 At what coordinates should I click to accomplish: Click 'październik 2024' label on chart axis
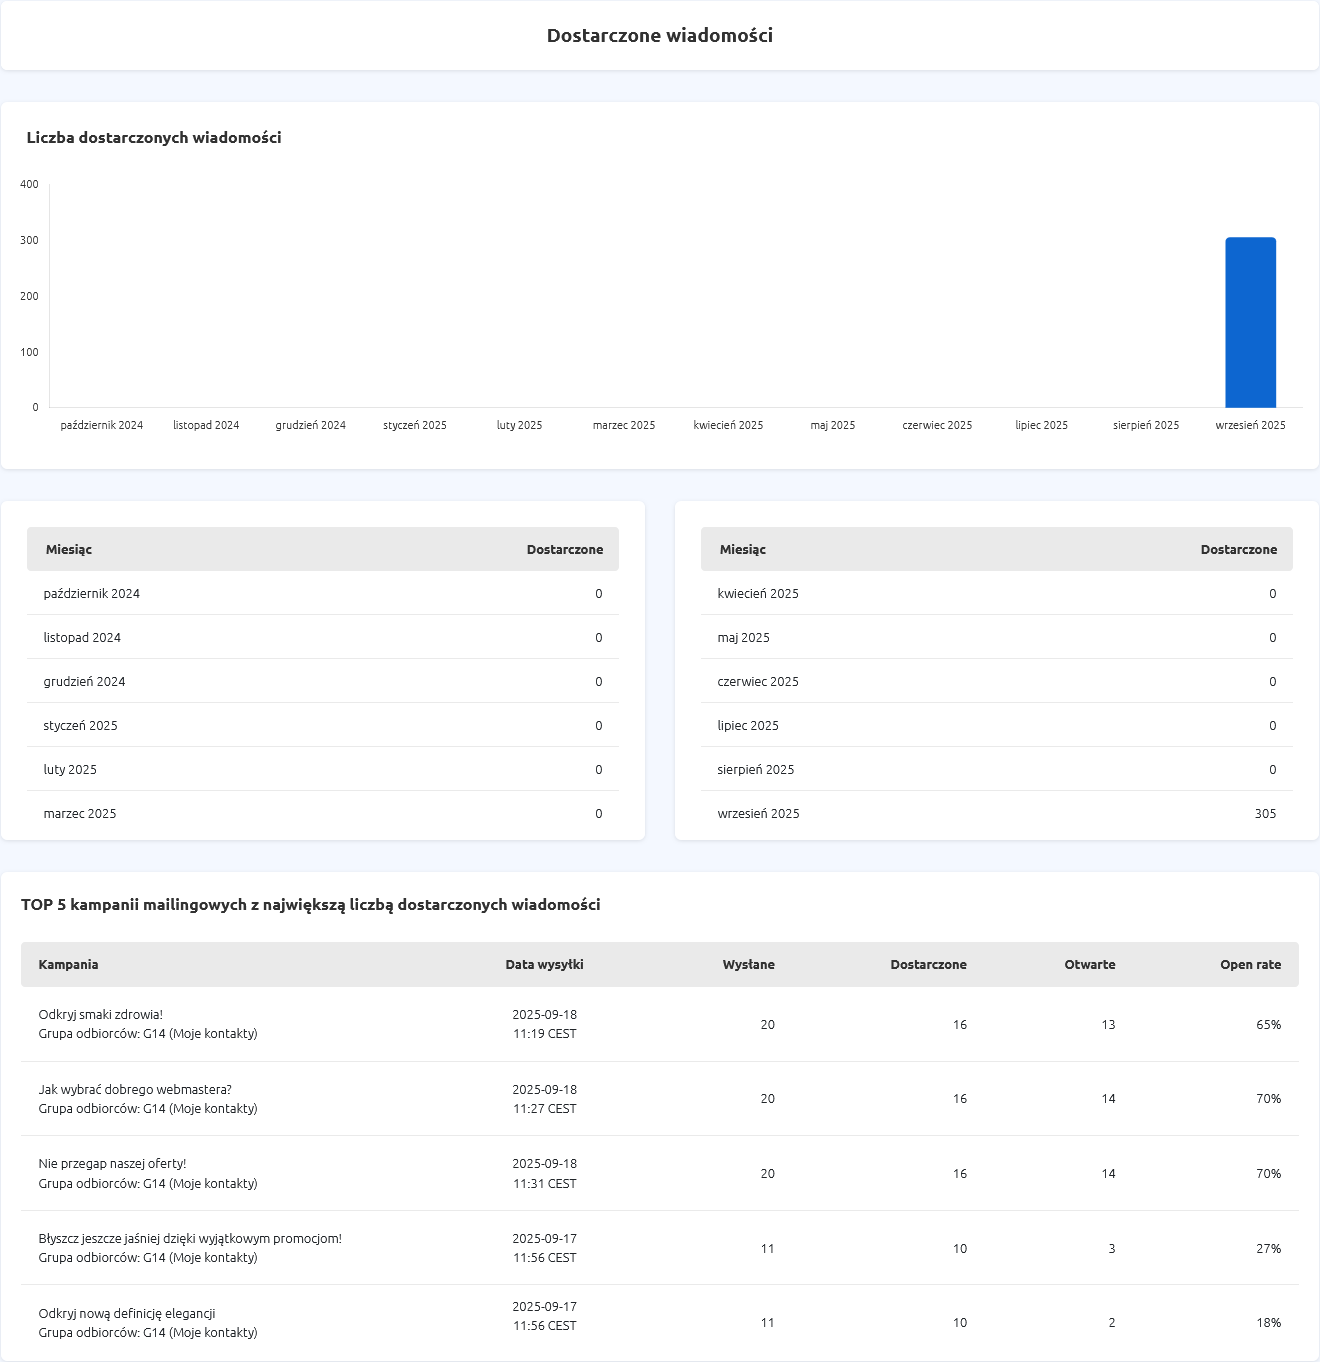102,426
